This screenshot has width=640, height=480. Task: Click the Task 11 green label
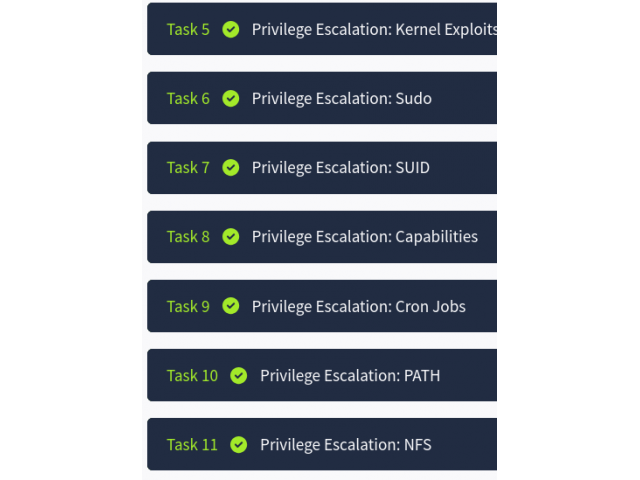click(x=192, y=444)
